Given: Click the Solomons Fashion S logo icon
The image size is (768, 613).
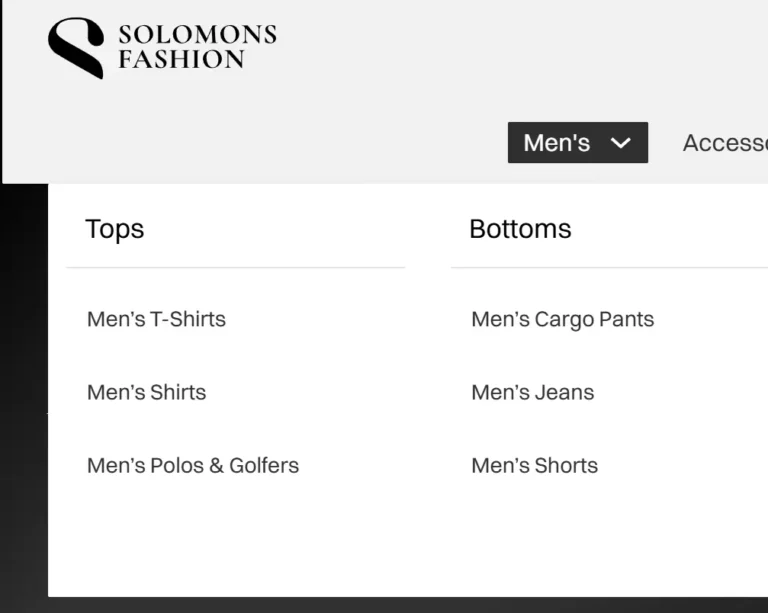Looking at the screenshot, I should coord(76,47).
